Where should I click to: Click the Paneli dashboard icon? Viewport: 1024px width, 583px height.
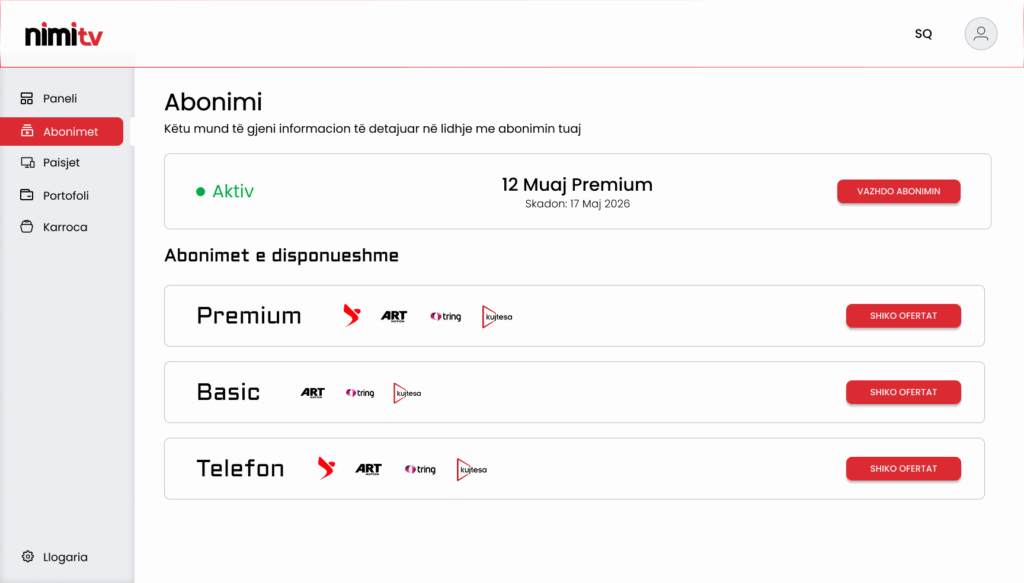tap(27, 99)
